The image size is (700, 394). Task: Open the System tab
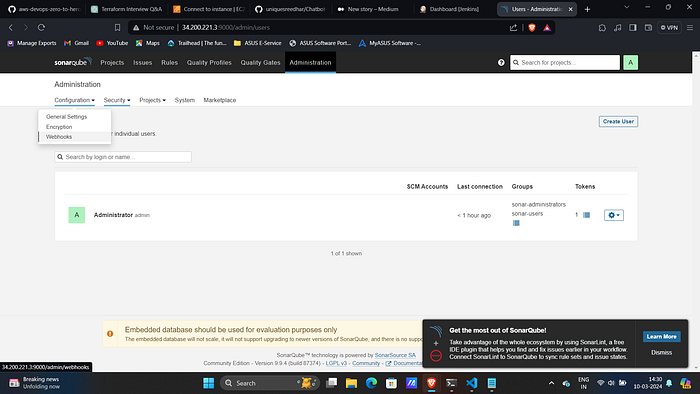pyautogui.click(x=184, y=100)
